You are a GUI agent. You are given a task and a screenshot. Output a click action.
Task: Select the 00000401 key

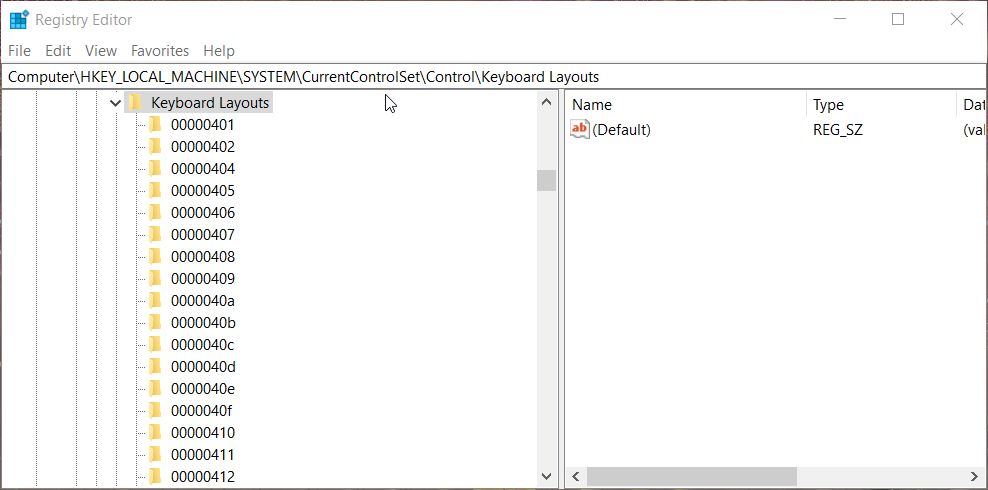[202, 125]
